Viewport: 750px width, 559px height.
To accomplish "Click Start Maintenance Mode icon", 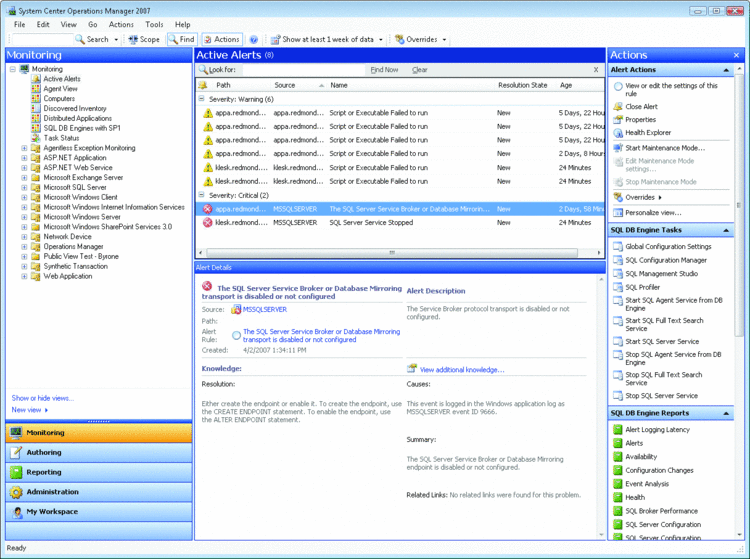I will 618,148.
